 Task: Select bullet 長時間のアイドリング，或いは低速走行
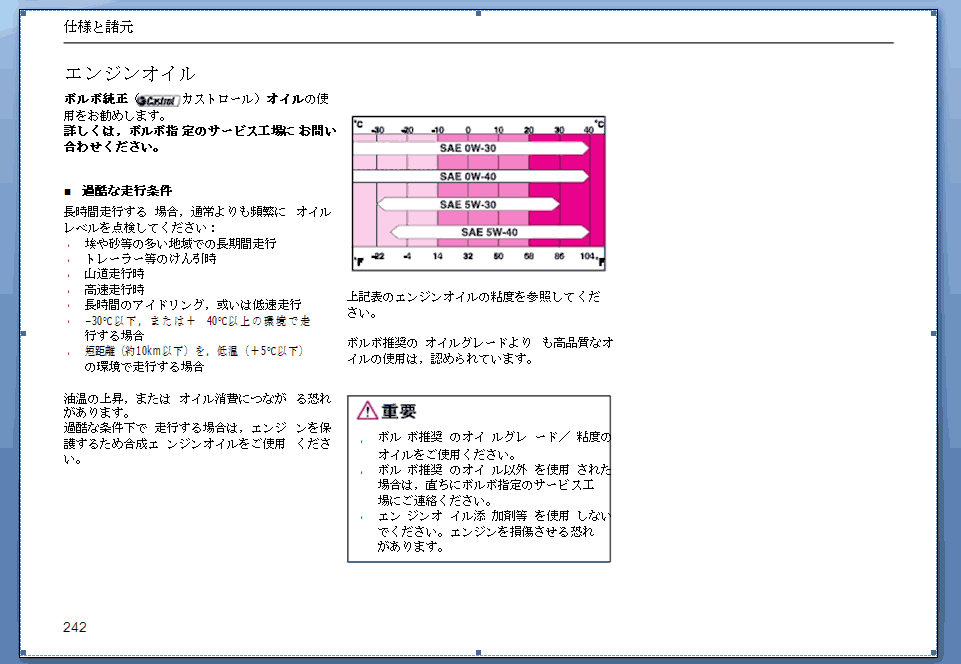(192, 305)
